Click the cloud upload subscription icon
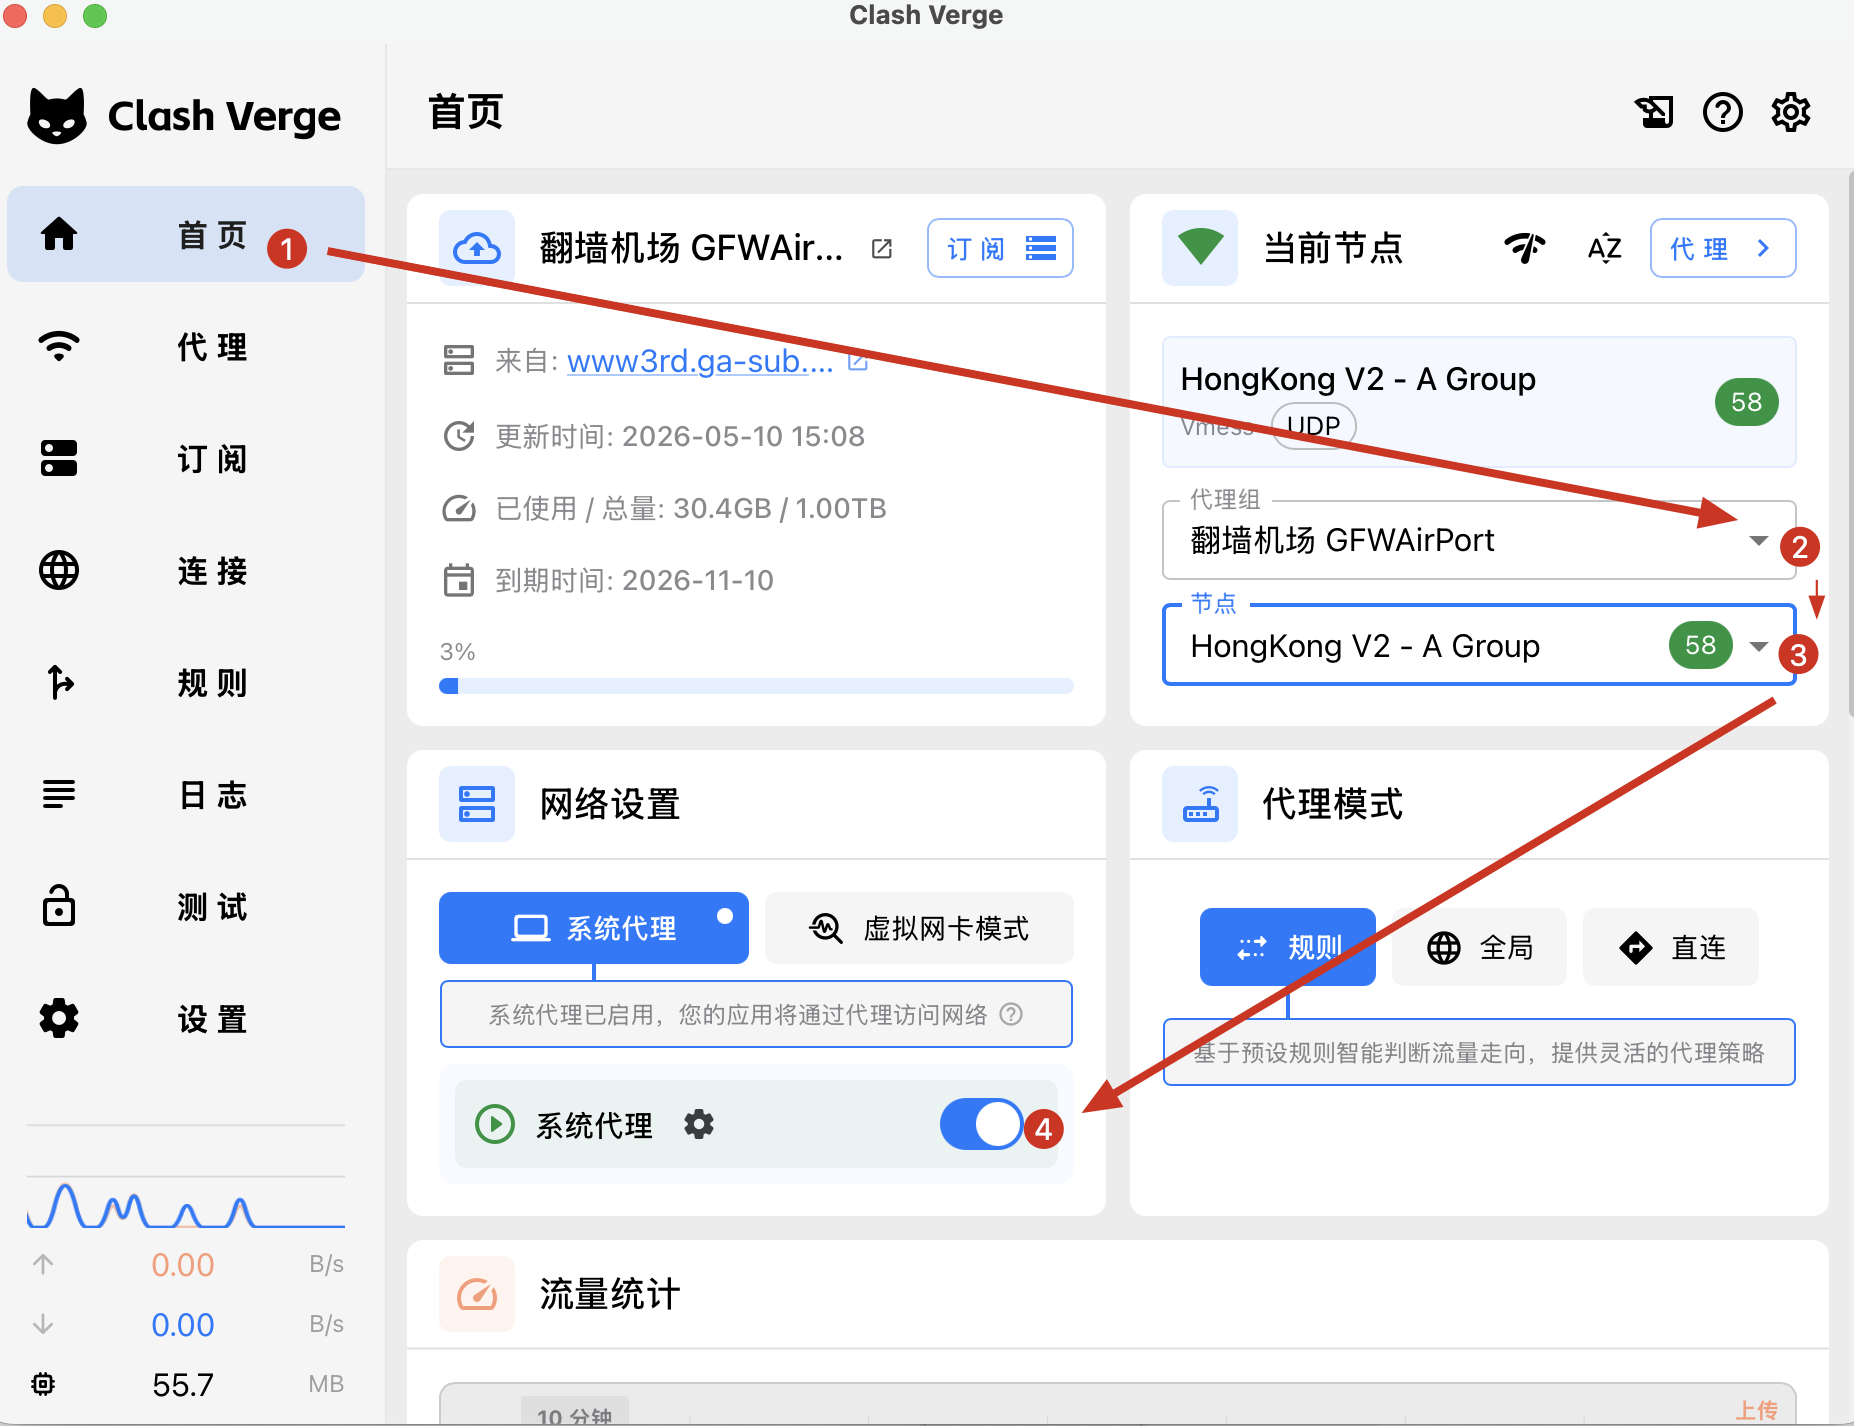Image resolution: width=1854 pixels, height=1426 pixels. (x=477, y=248)
